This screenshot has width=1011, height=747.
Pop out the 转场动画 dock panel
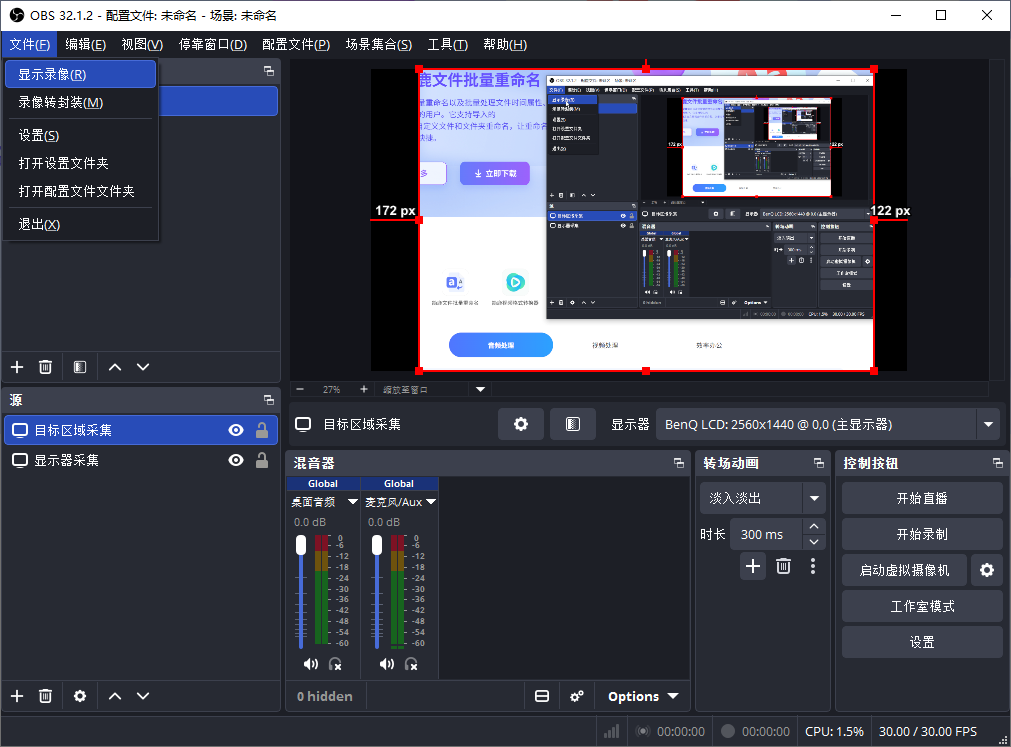[x=819, y=463]
